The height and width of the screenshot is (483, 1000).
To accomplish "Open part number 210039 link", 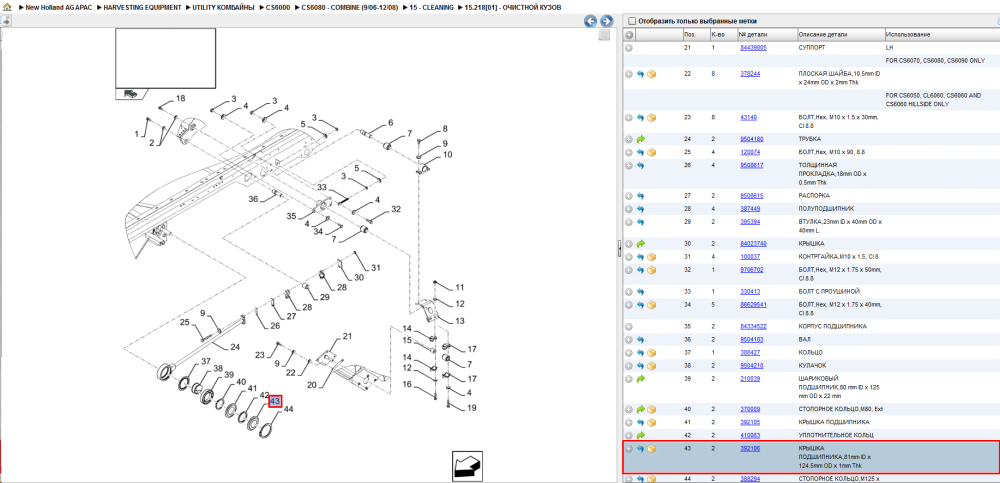I will point(750,378).
